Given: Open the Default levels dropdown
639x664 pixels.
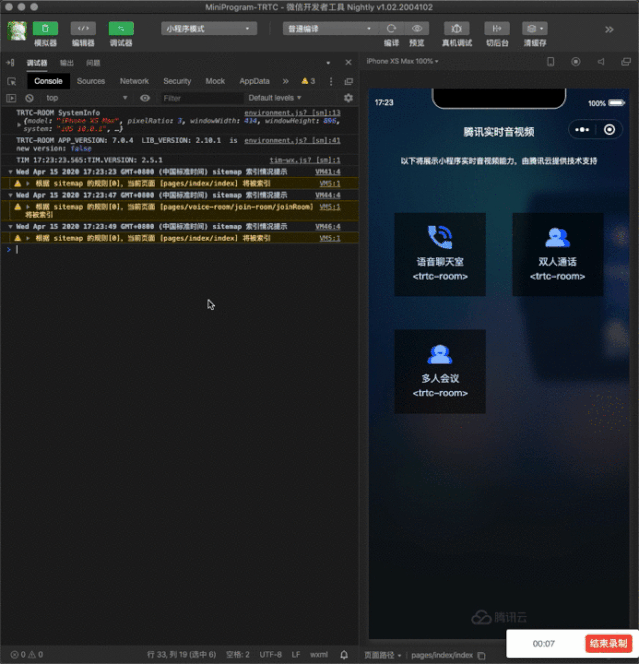Looking at the screenshot, I should 275,98.
